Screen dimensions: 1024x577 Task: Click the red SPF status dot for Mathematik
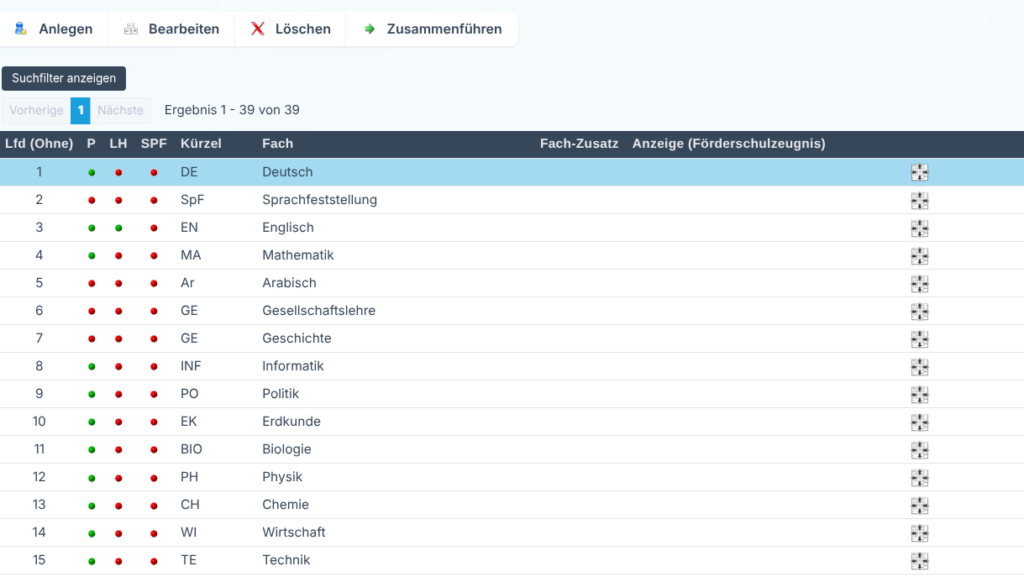[x=153, y=256]
